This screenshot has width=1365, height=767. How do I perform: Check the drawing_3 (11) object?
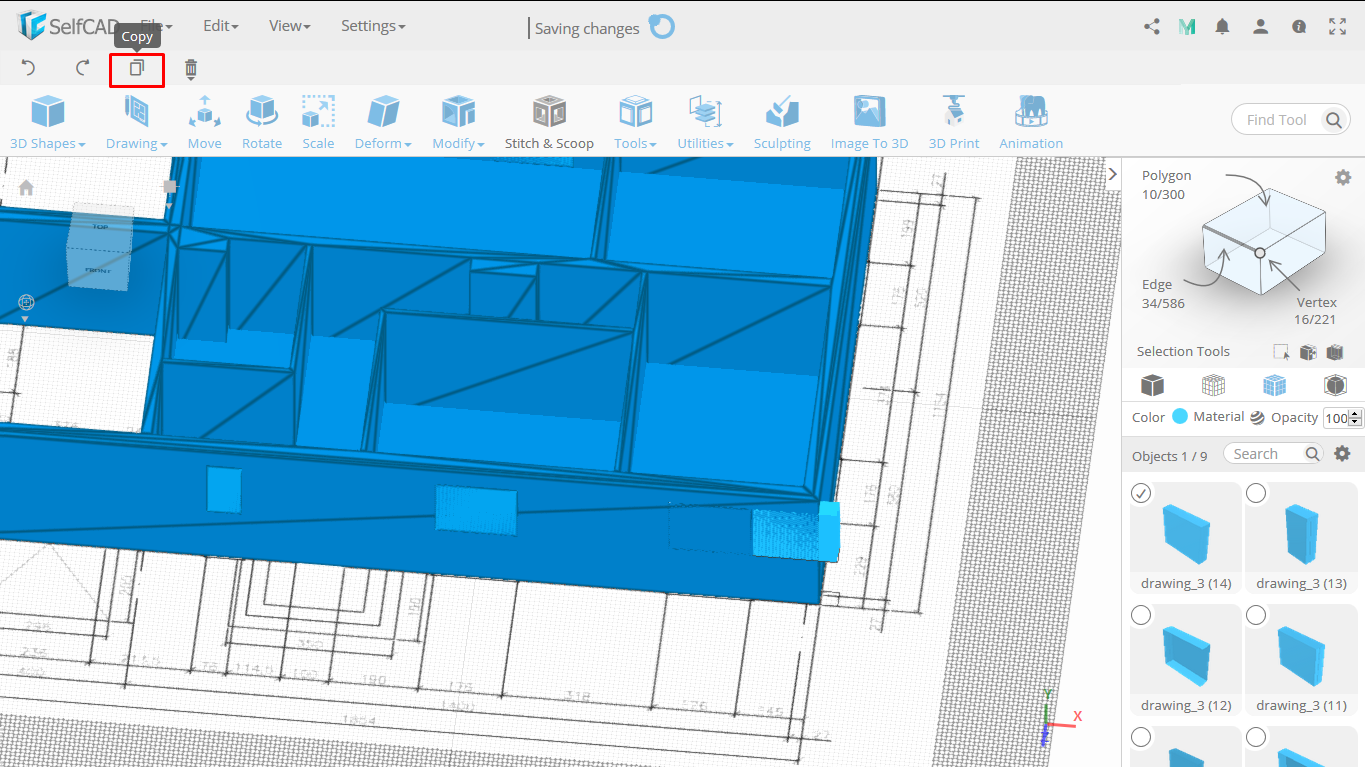click(x=1256, y=615)
